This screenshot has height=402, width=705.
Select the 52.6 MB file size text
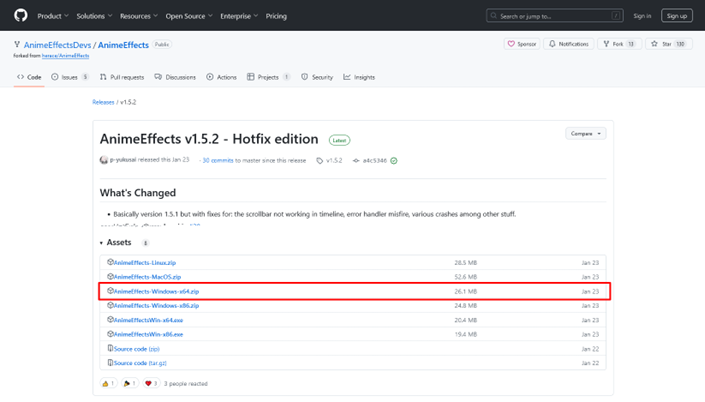(465, 277)
